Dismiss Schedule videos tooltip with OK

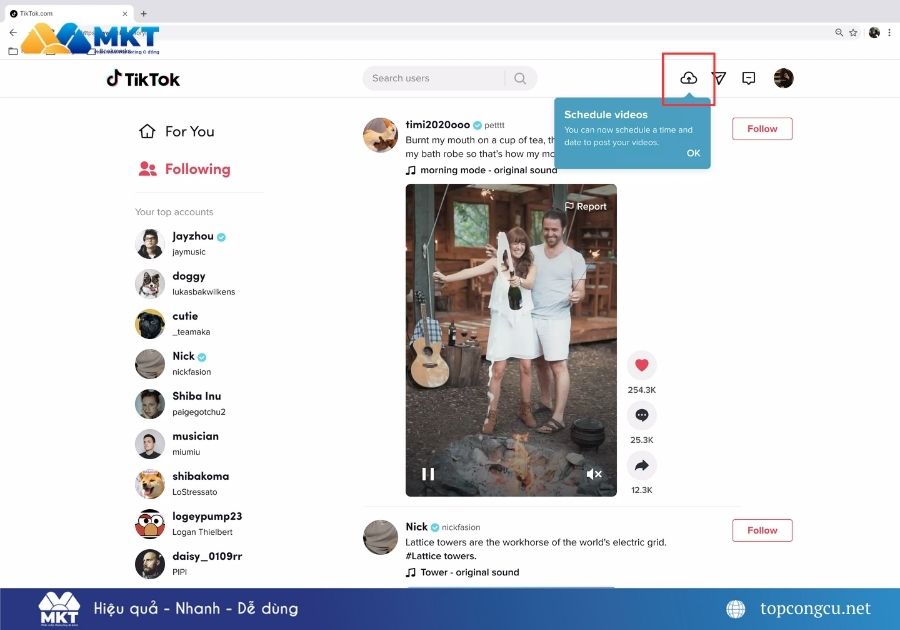coord(693,153)
